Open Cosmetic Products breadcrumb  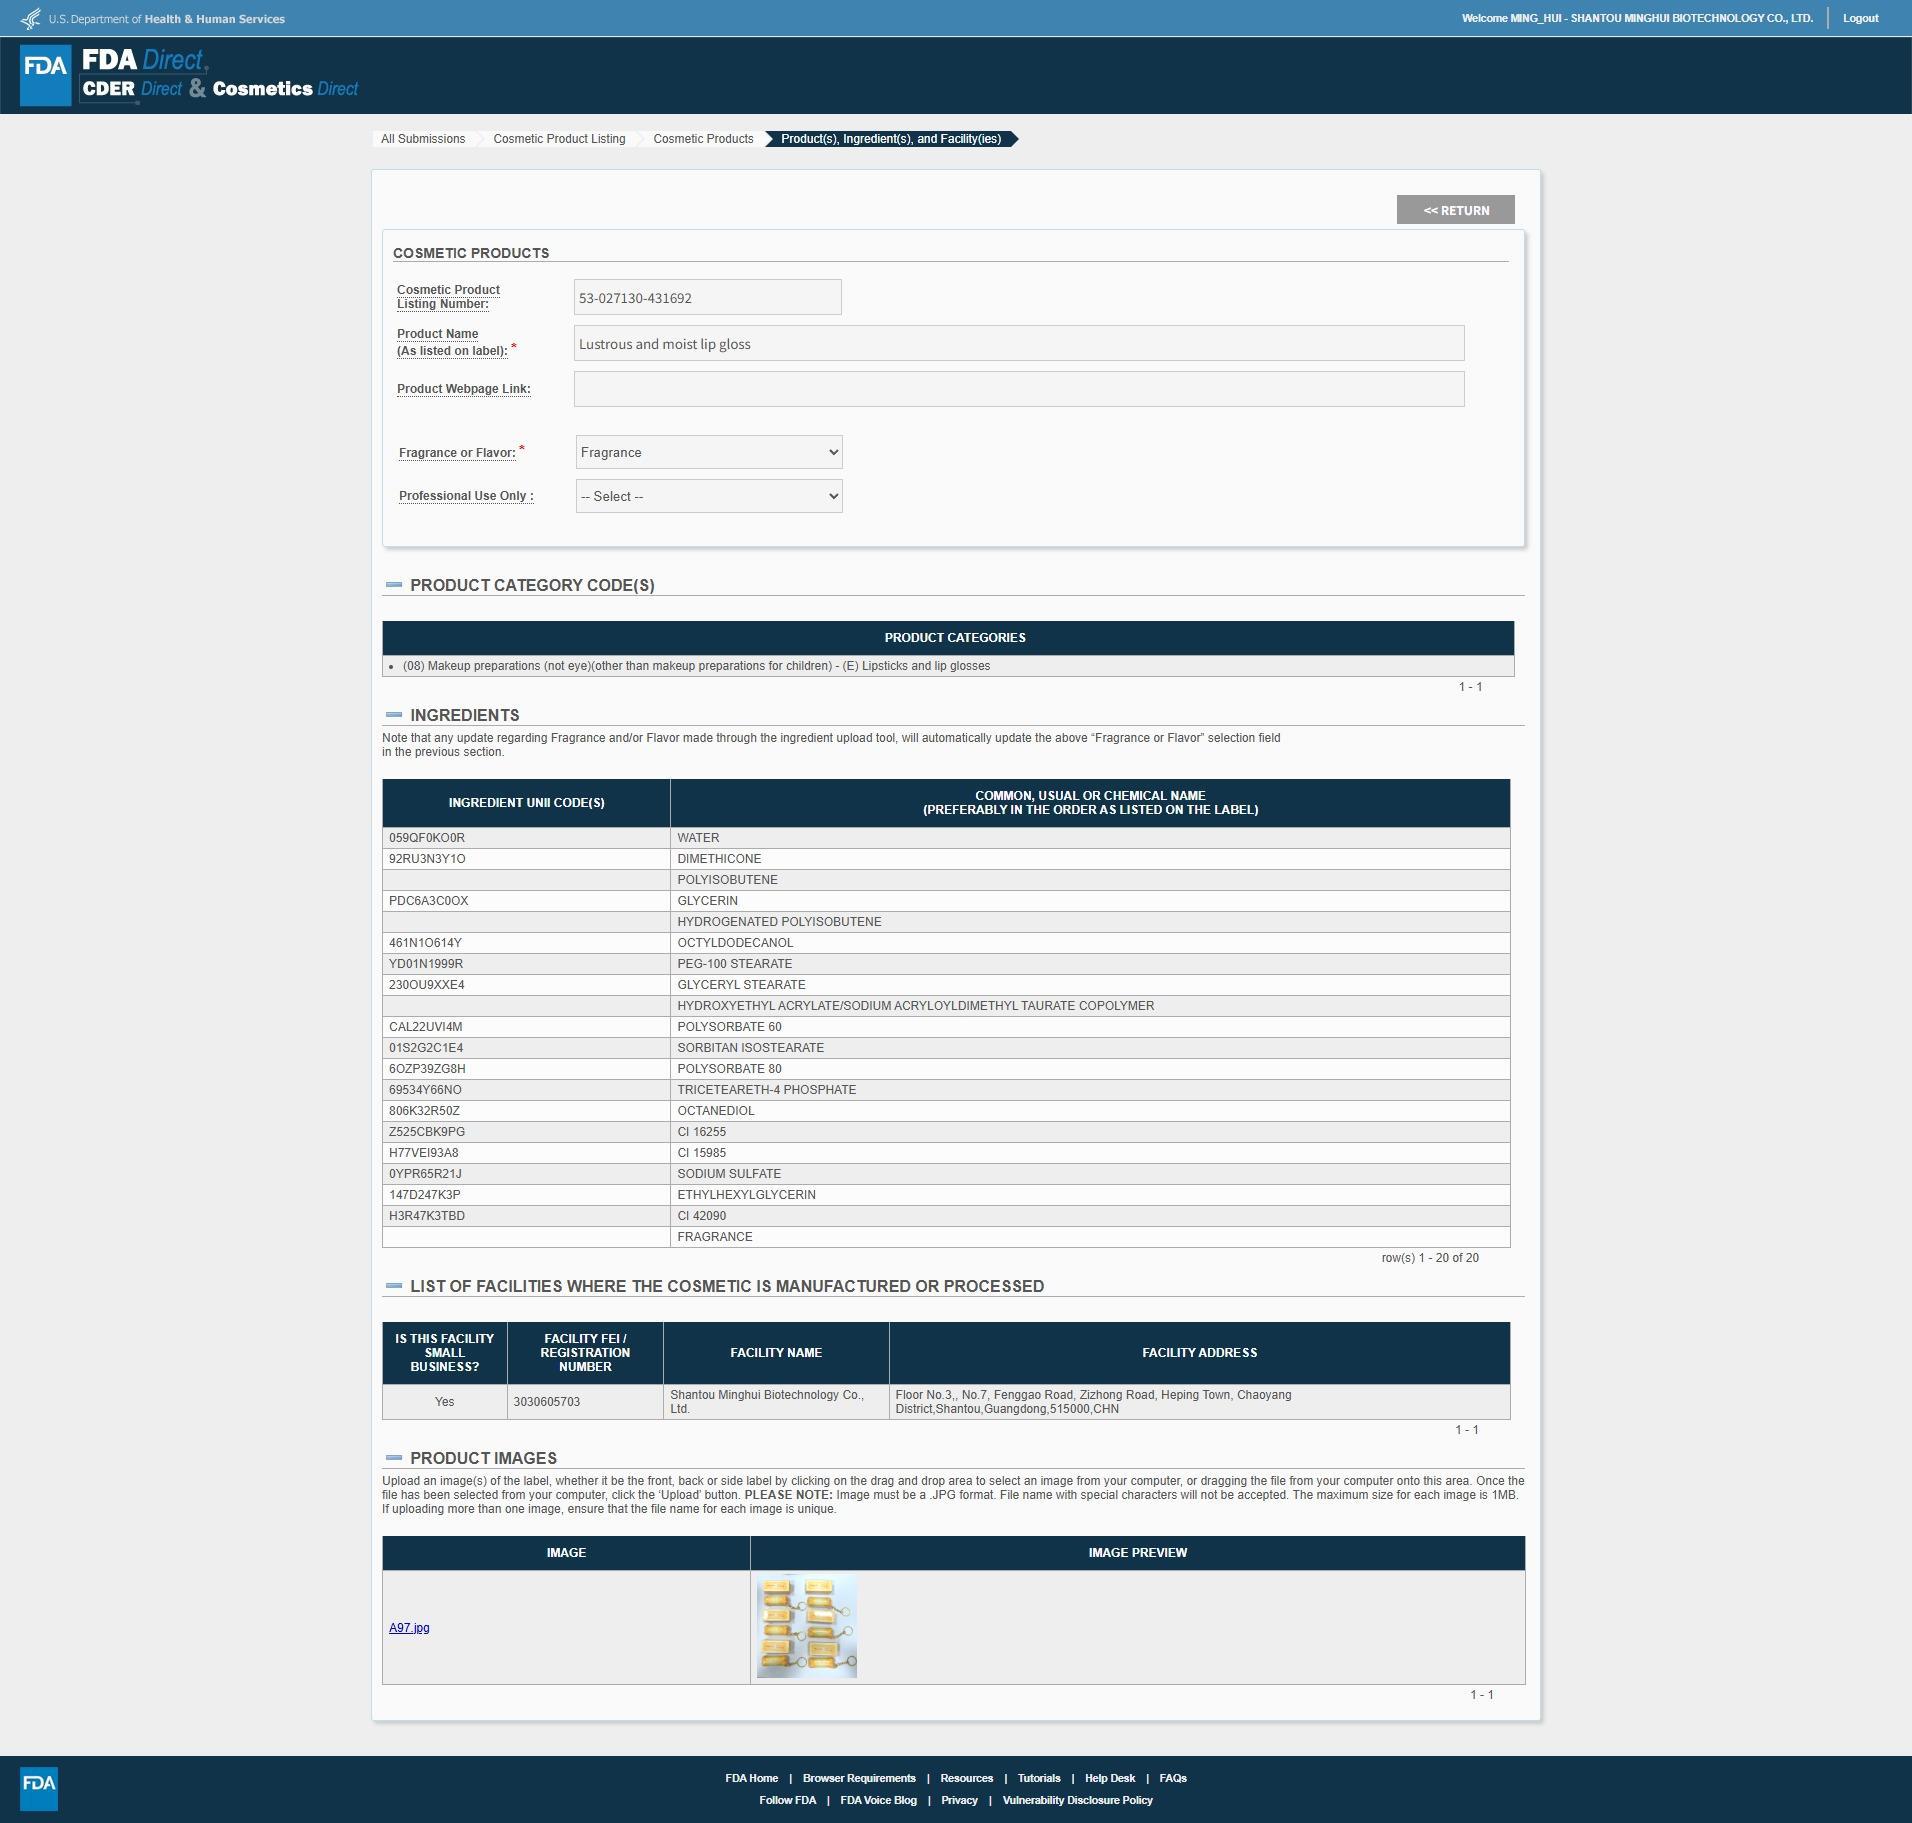pos(703,139)
